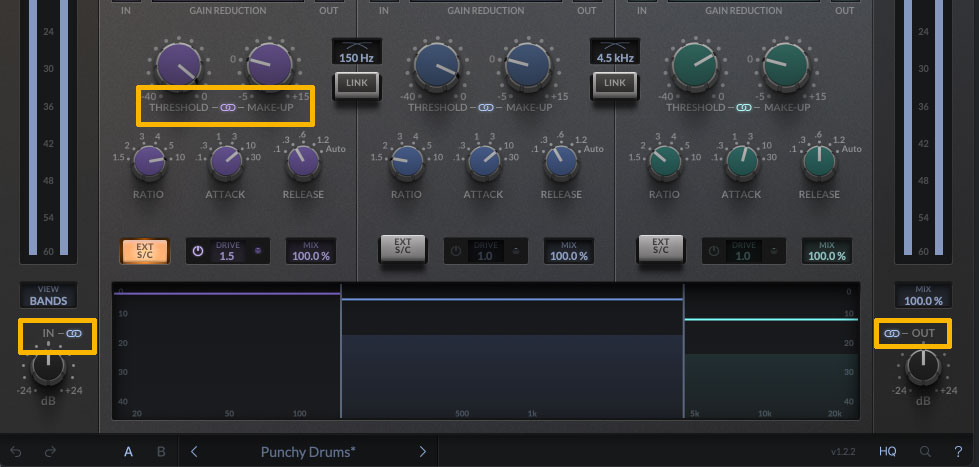The width and height of the screenshot is (979, 467).
Task: Select preset slot A
Action: [128, 451]
